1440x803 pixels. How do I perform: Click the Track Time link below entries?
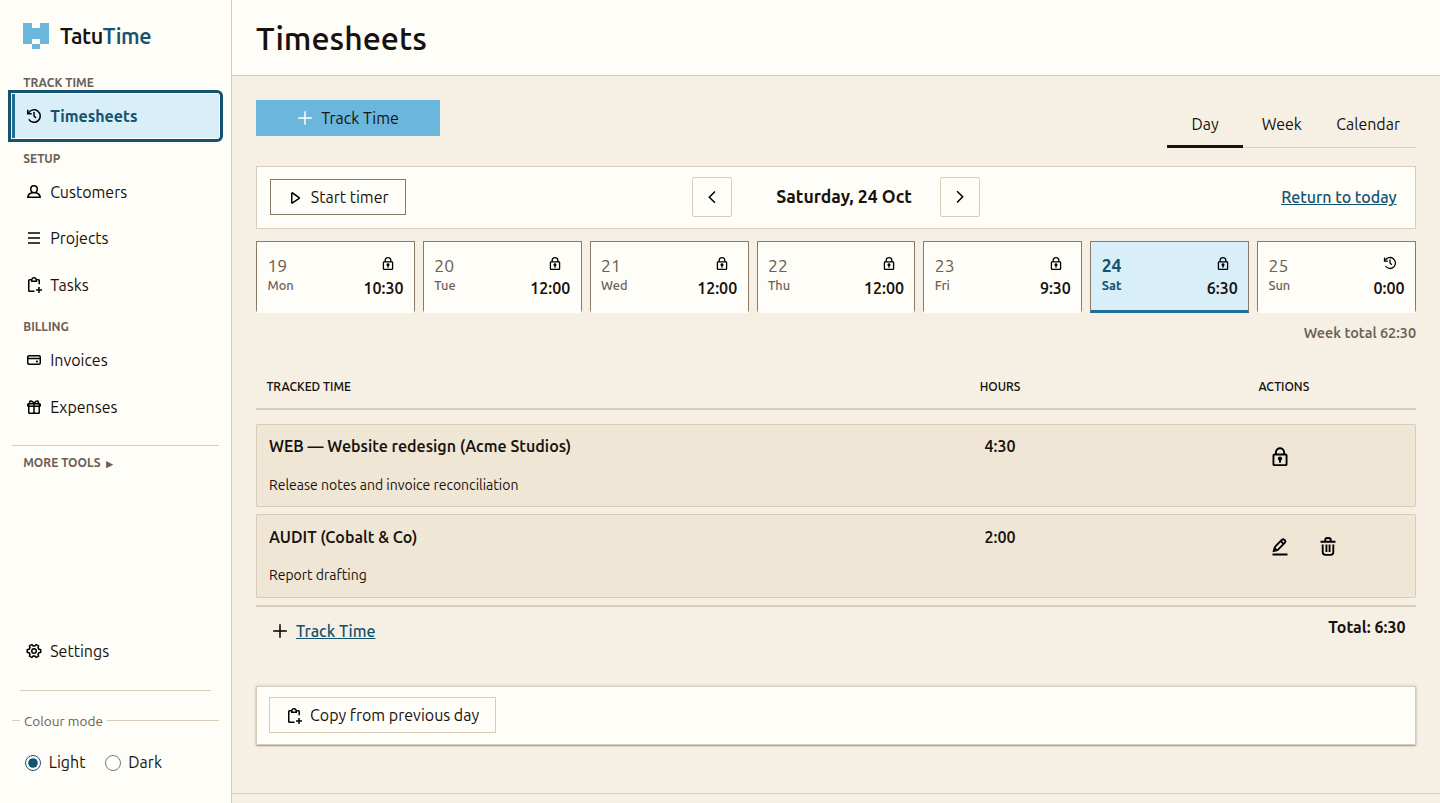pos(336,631)
